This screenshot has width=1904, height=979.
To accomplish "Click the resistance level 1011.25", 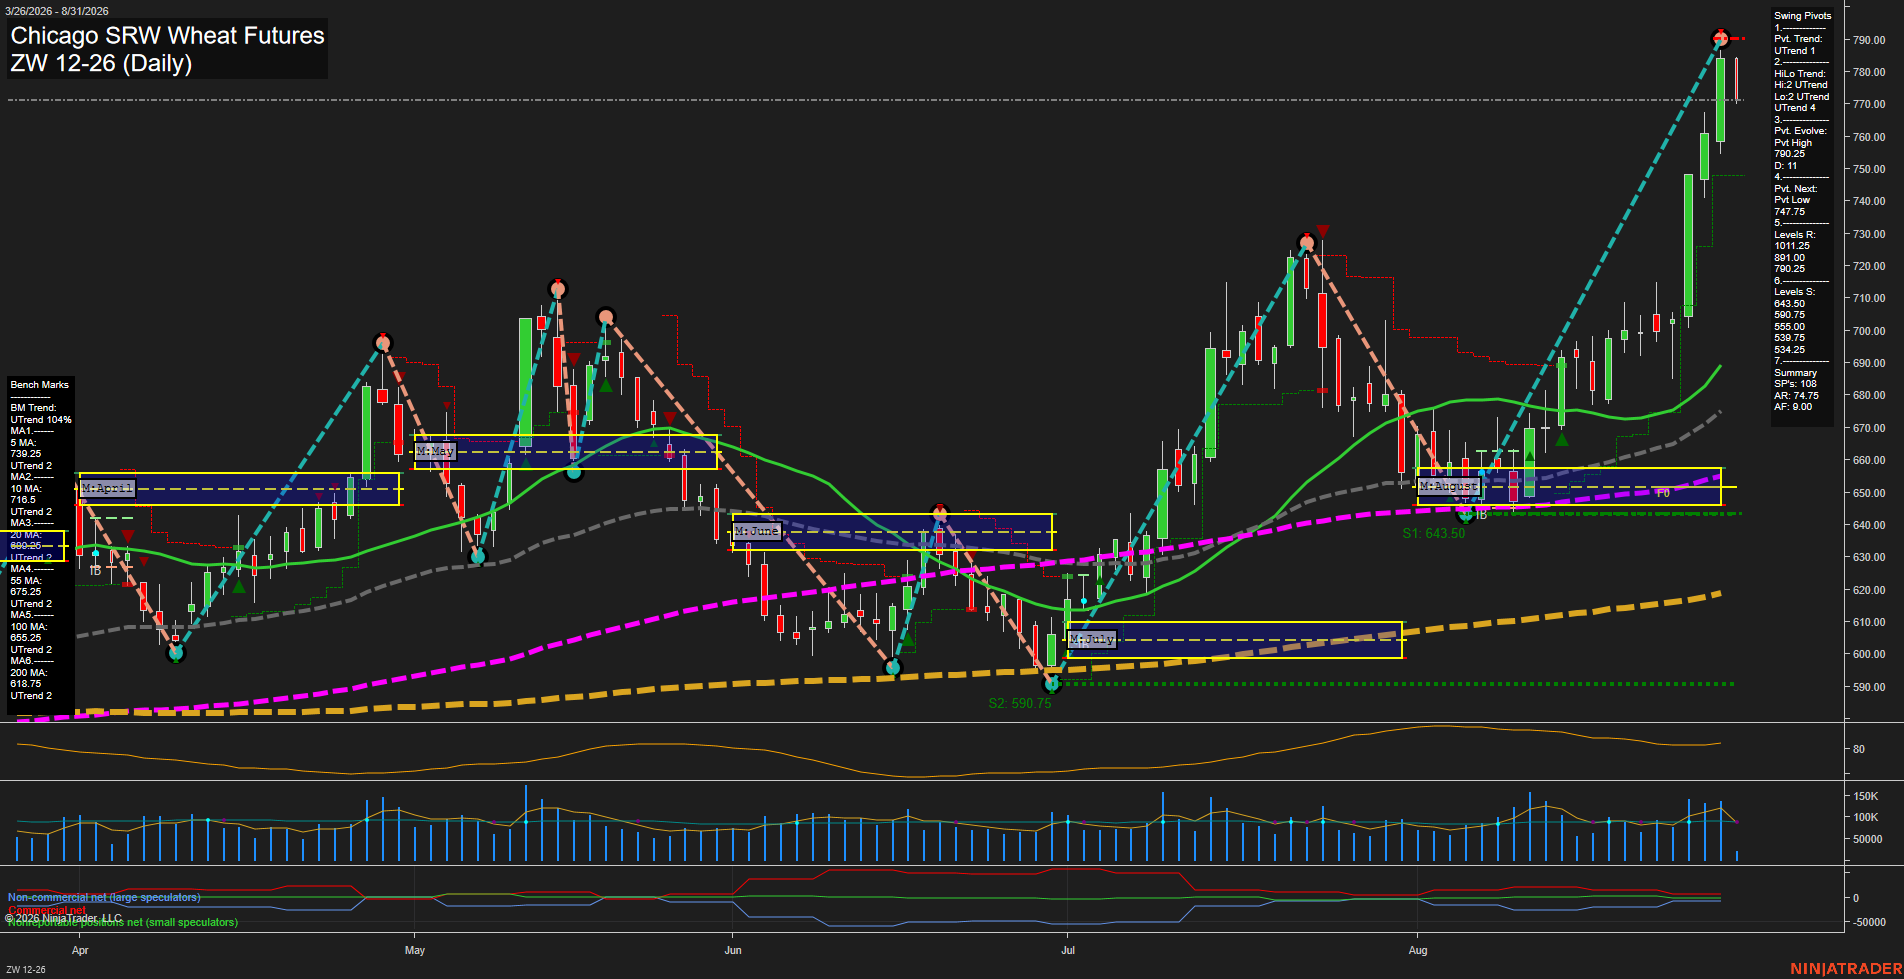I will pyautogui.click(x=1792, y=246).
